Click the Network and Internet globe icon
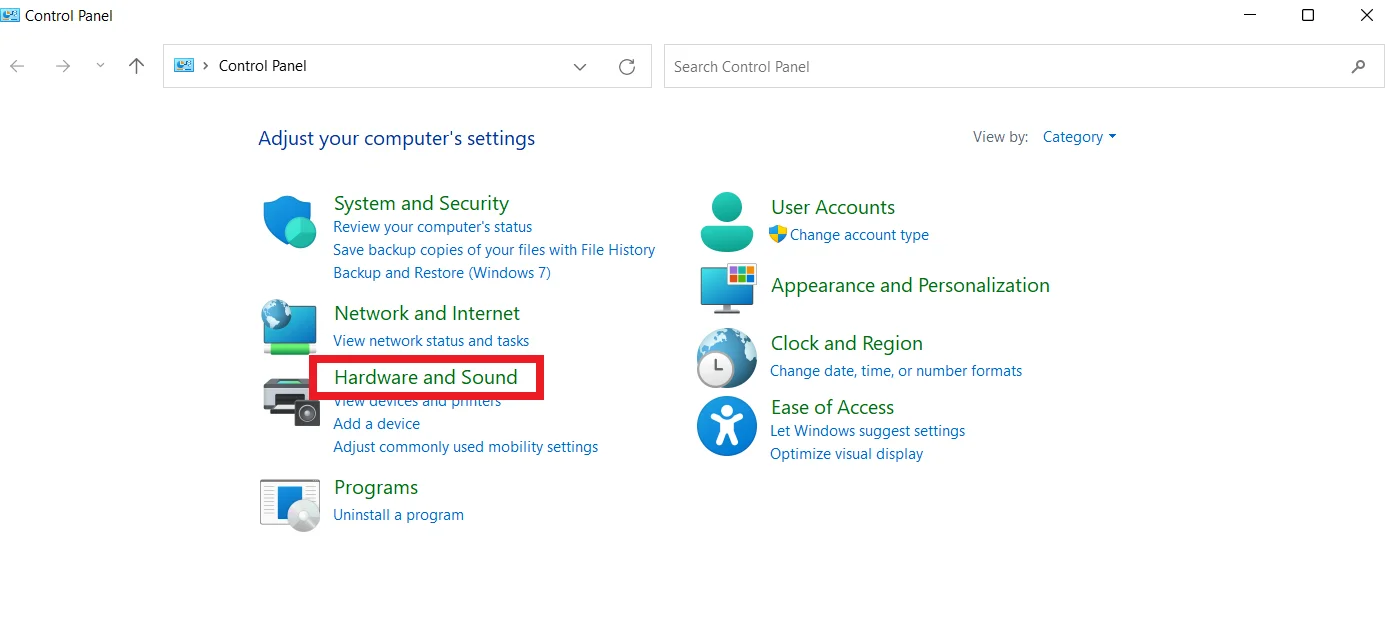The width and height of the screenshot is (1393, 627). 289,328
